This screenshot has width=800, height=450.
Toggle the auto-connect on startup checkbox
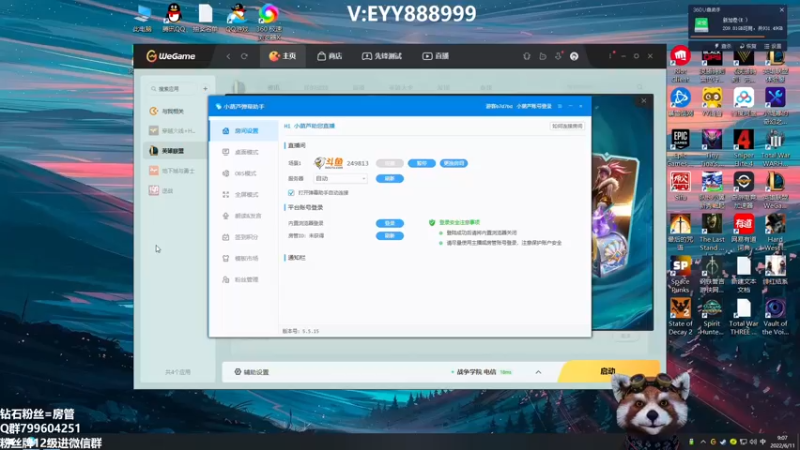[291, 193]
